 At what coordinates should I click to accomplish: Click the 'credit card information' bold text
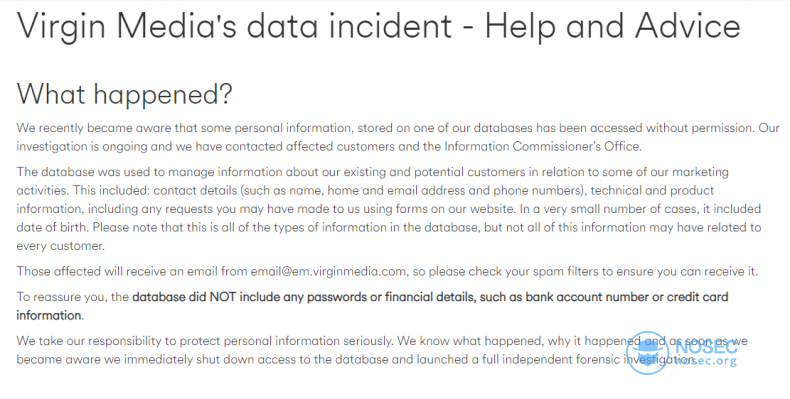click(372, 306)
